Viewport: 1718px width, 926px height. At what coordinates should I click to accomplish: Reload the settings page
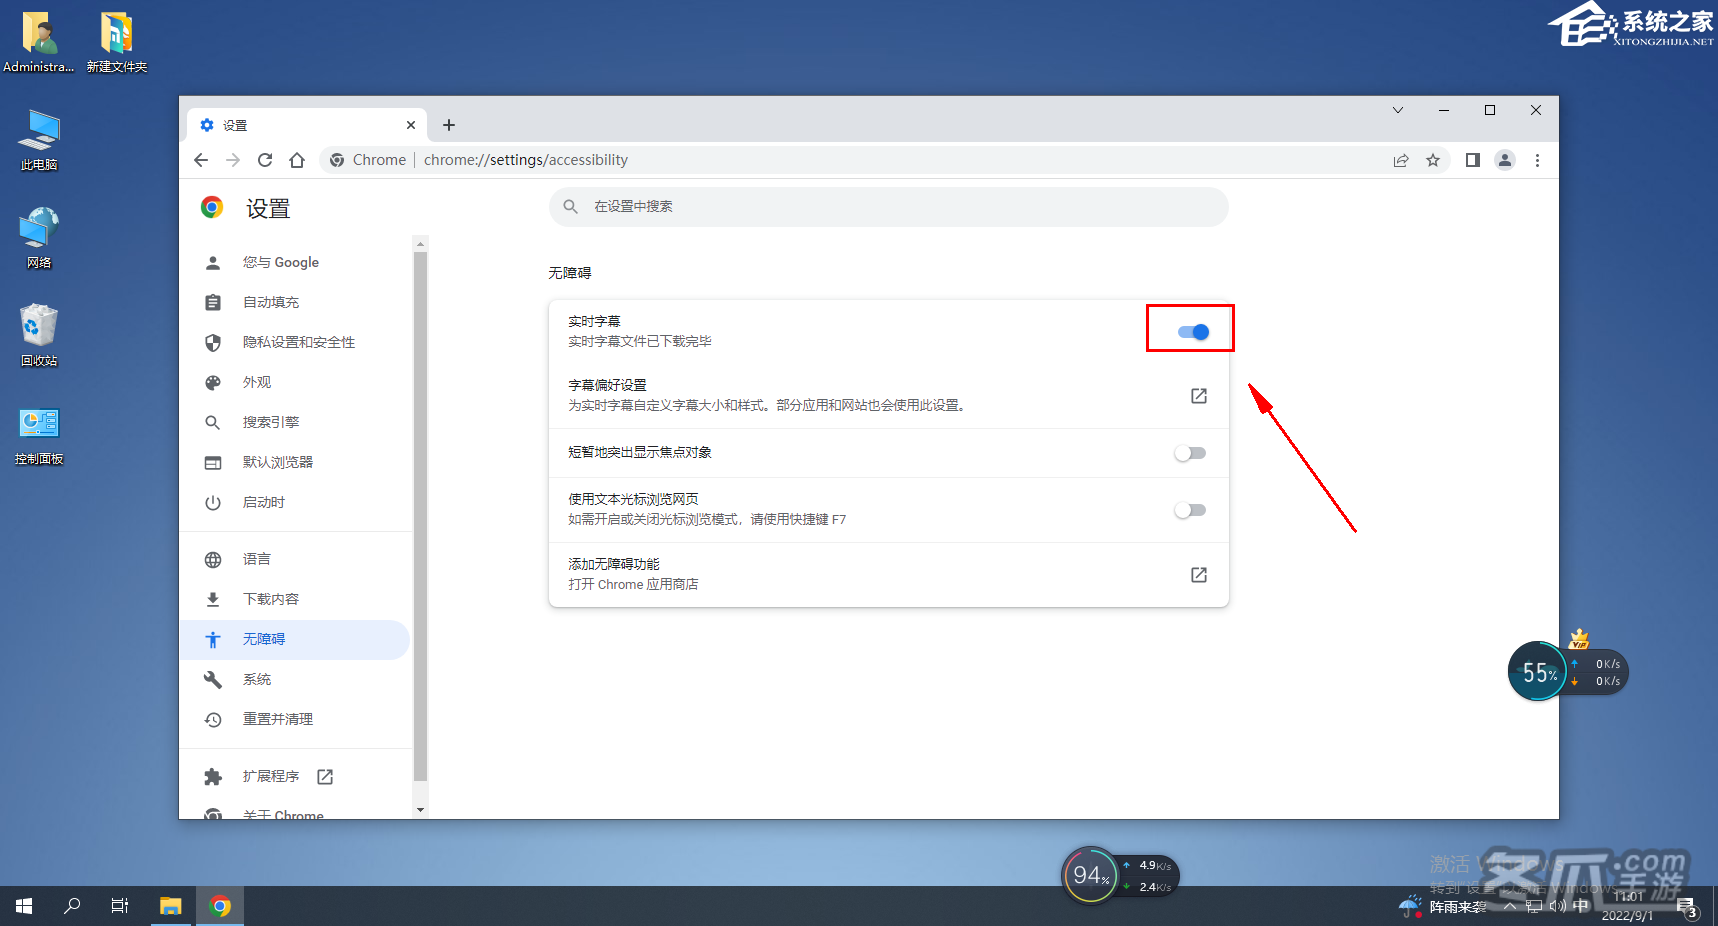tap(265, 160)
